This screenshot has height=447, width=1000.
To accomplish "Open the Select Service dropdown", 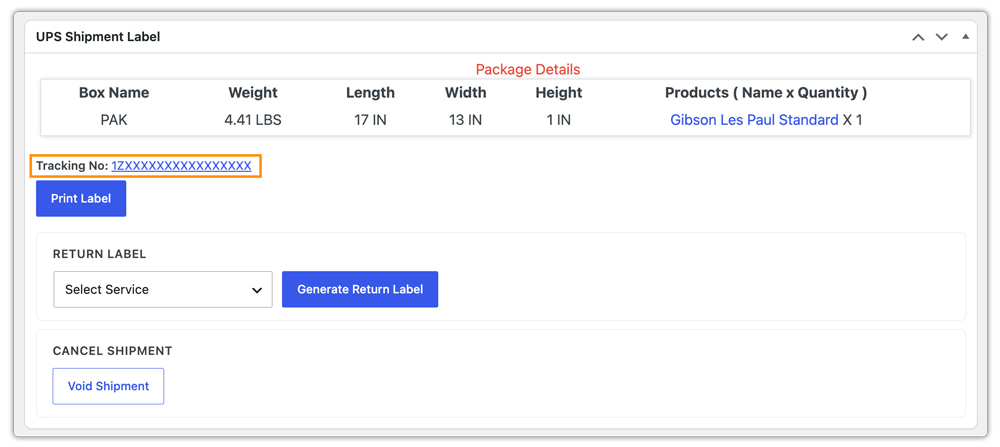I will 163,289.
